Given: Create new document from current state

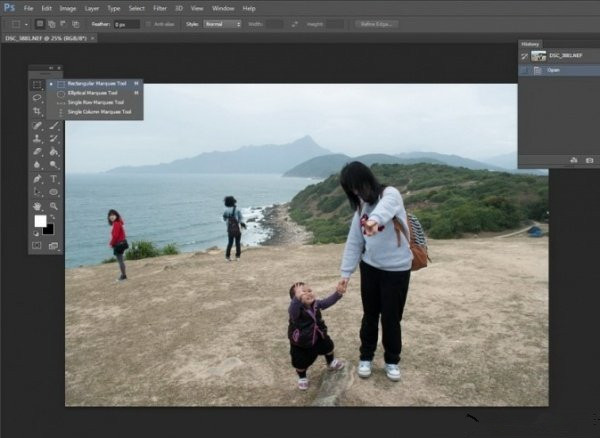Looking at the screenshot, I should click(574, 160).
